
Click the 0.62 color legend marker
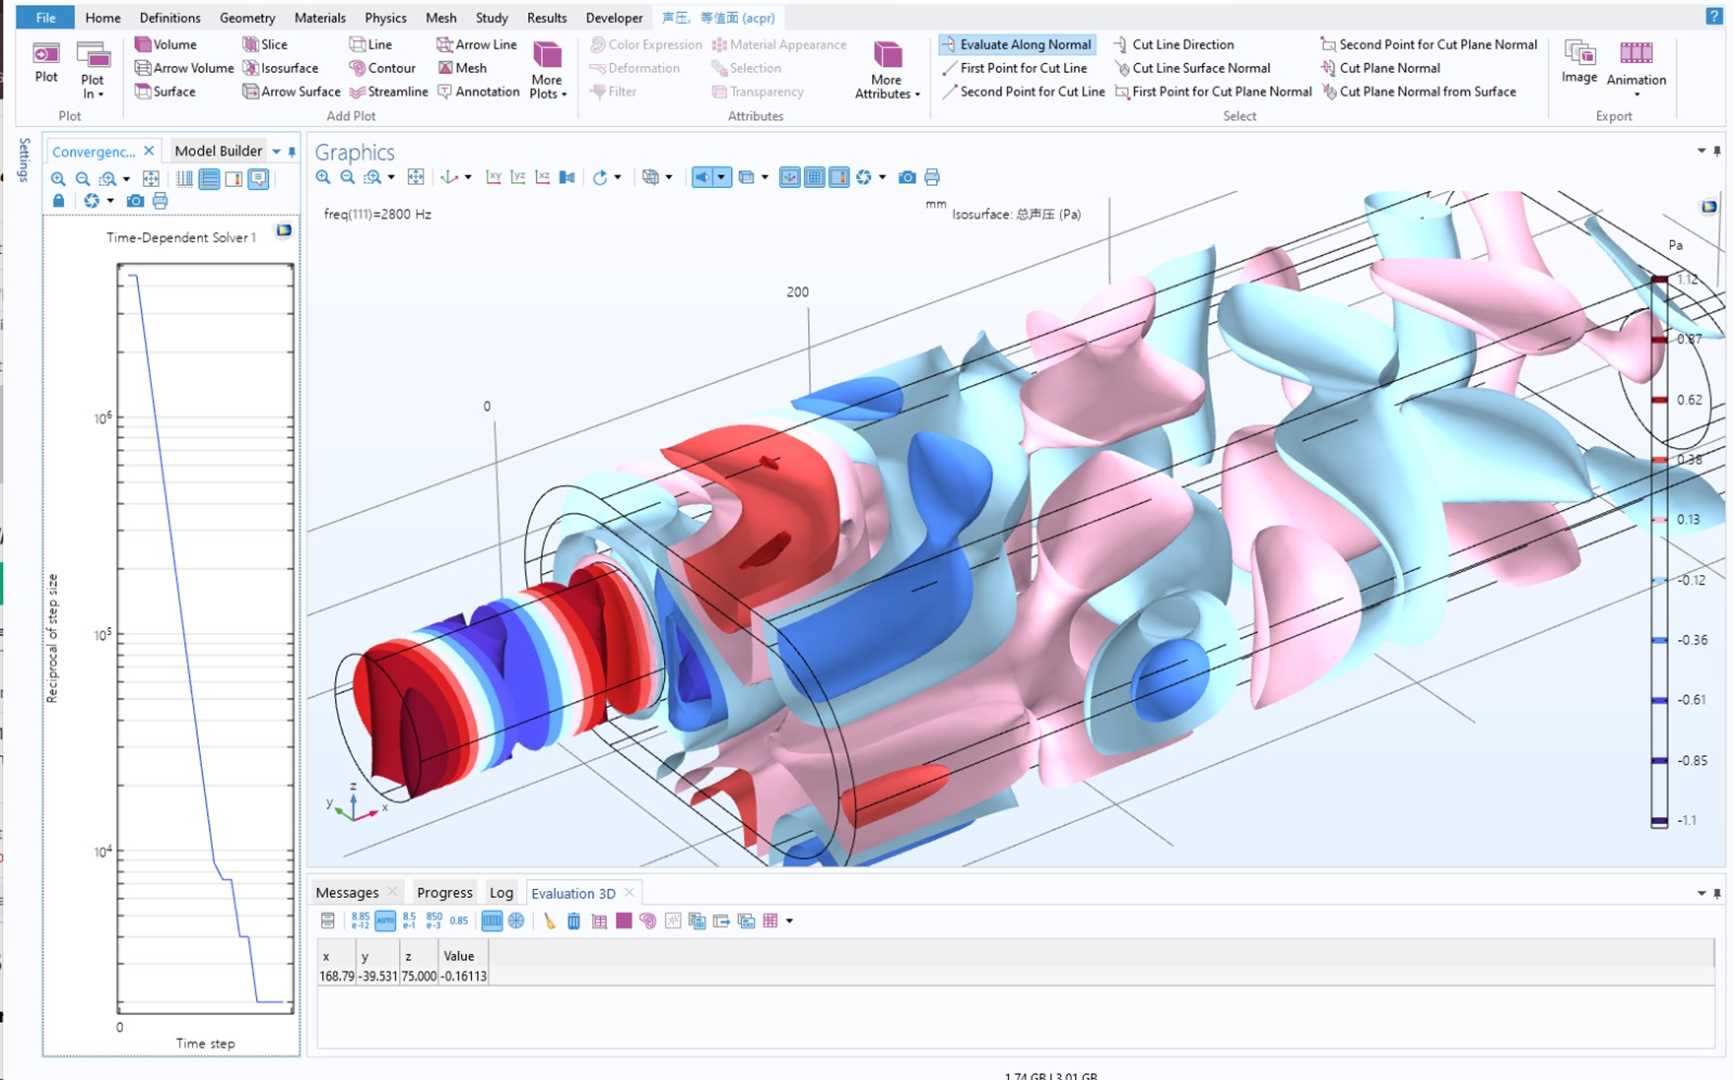pyautogui.click(x=1660, y=400)
